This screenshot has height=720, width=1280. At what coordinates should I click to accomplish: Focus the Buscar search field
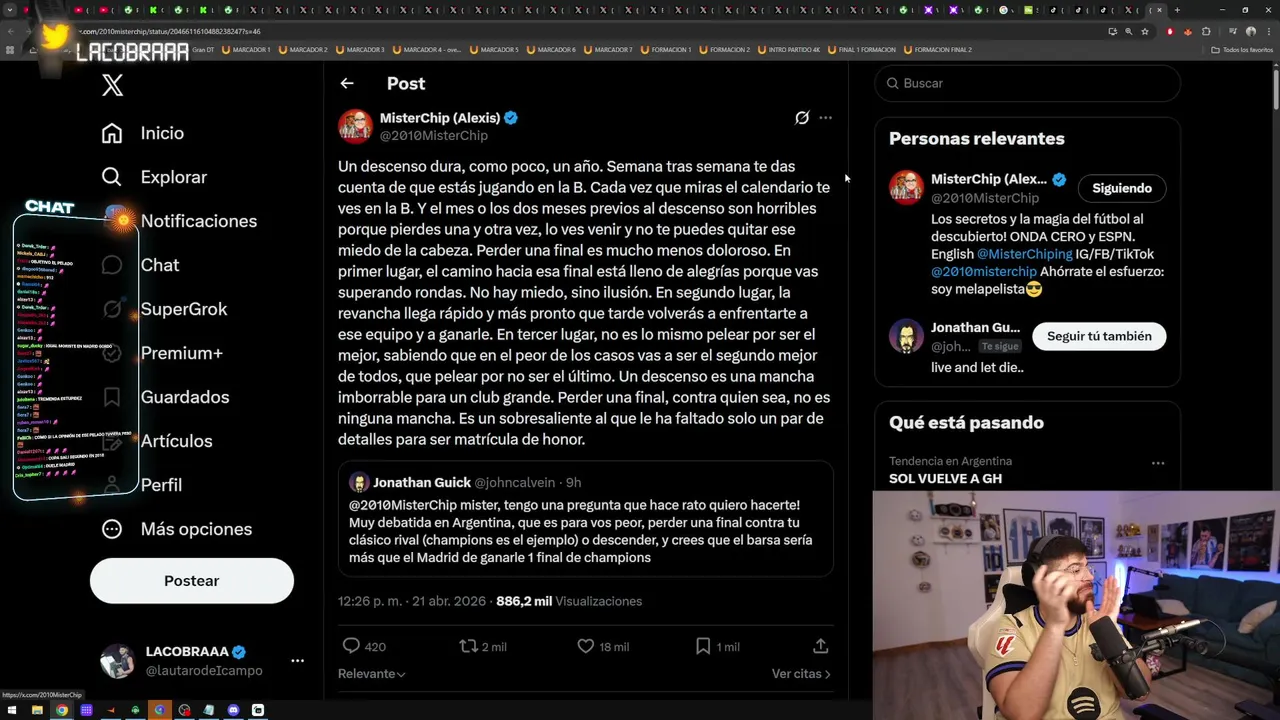tap(1028, 83)
